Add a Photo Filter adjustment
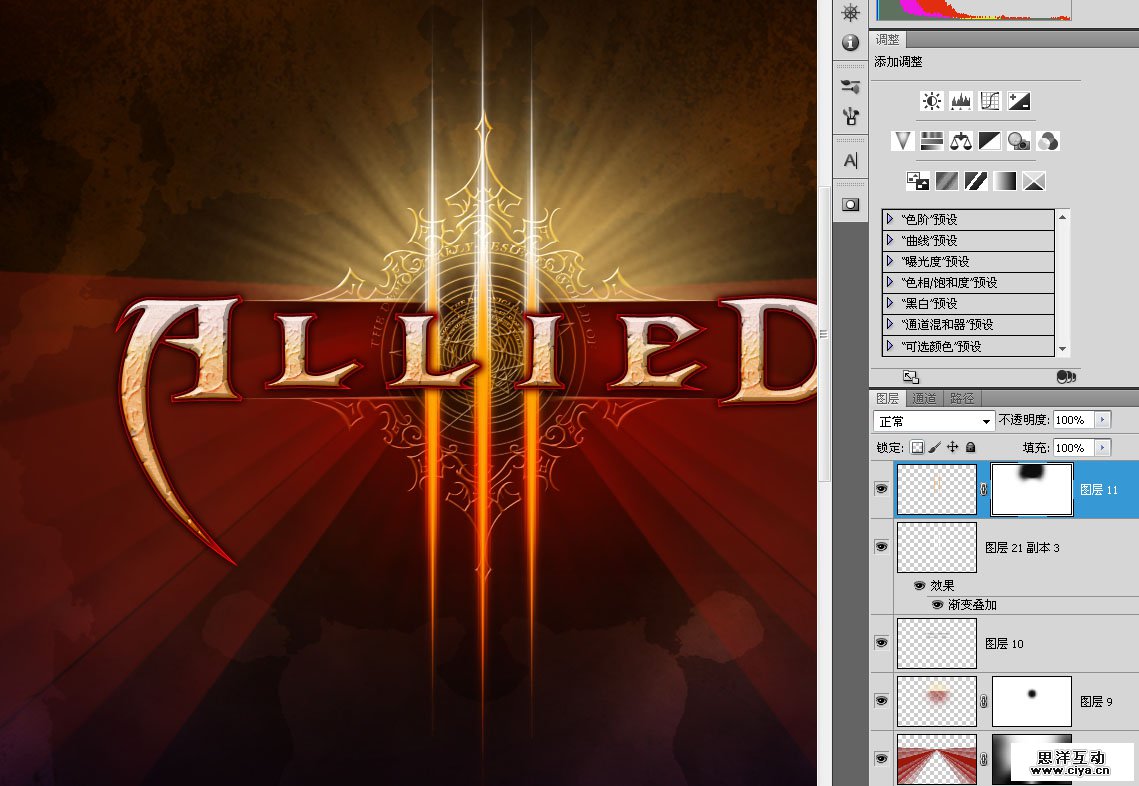This screenshot has width=1139, height=786. (1018, 140)
